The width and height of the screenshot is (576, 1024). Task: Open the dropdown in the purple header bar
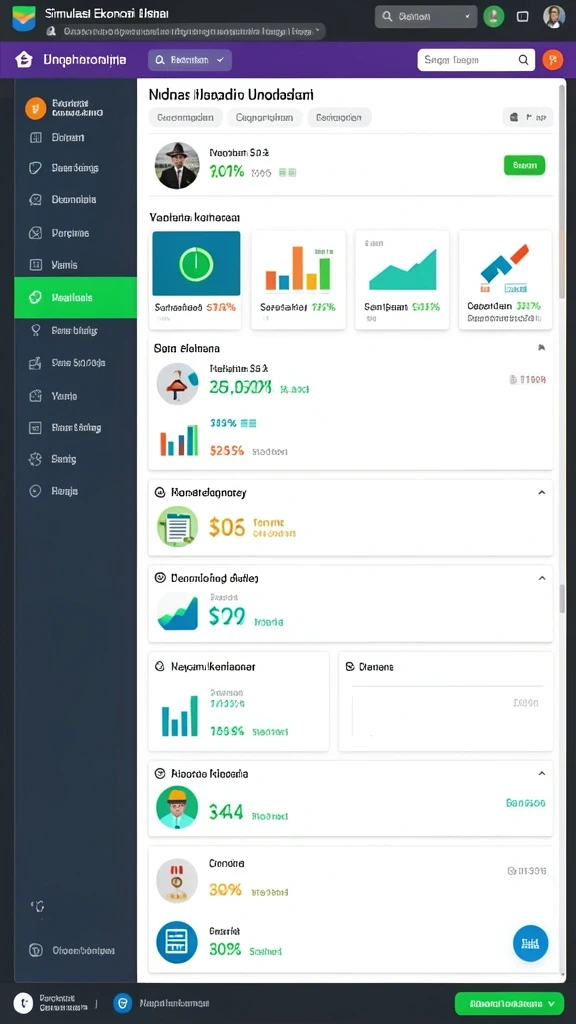[190, 60]
